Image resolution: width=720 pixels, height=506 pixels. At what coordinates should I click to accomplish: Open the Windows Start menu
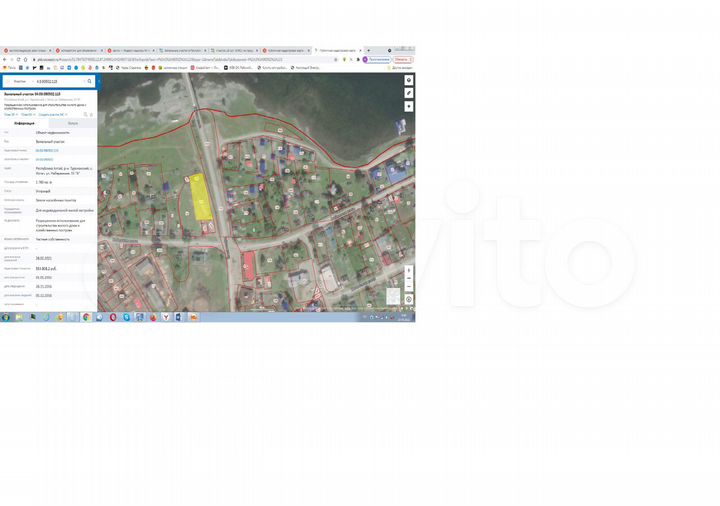click(6, 317)
